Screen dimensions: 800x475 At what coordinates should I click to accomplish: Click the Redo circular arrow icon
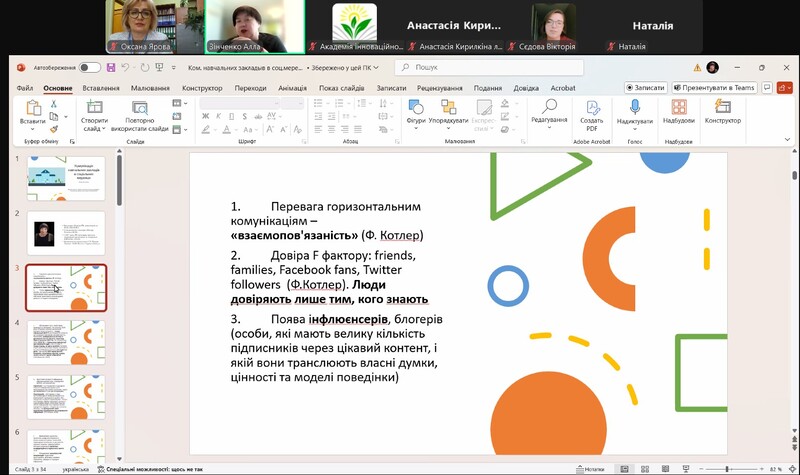[145, 67]
